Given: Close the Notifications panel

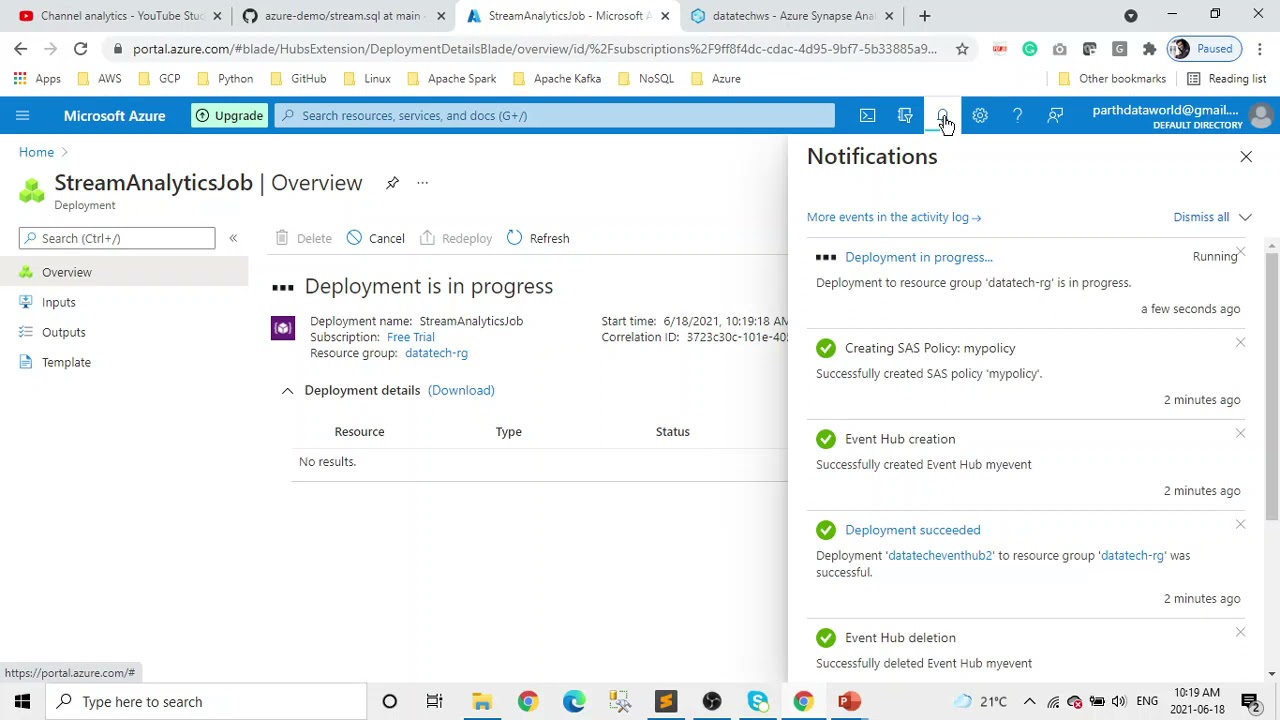Looking at the screenshot, I should [1246, 157].
